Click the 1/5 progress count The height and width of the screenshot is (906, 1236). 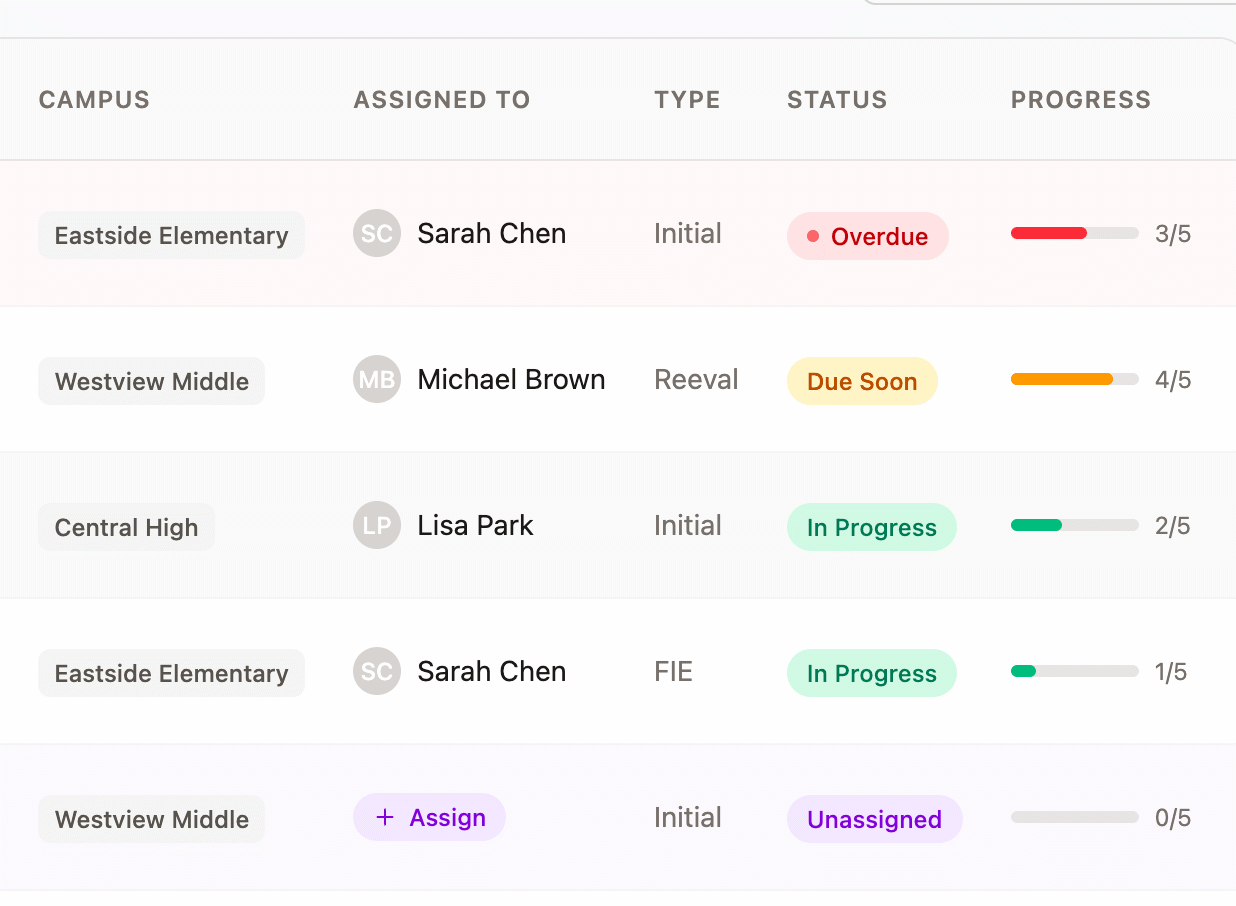coord(1171,672)
